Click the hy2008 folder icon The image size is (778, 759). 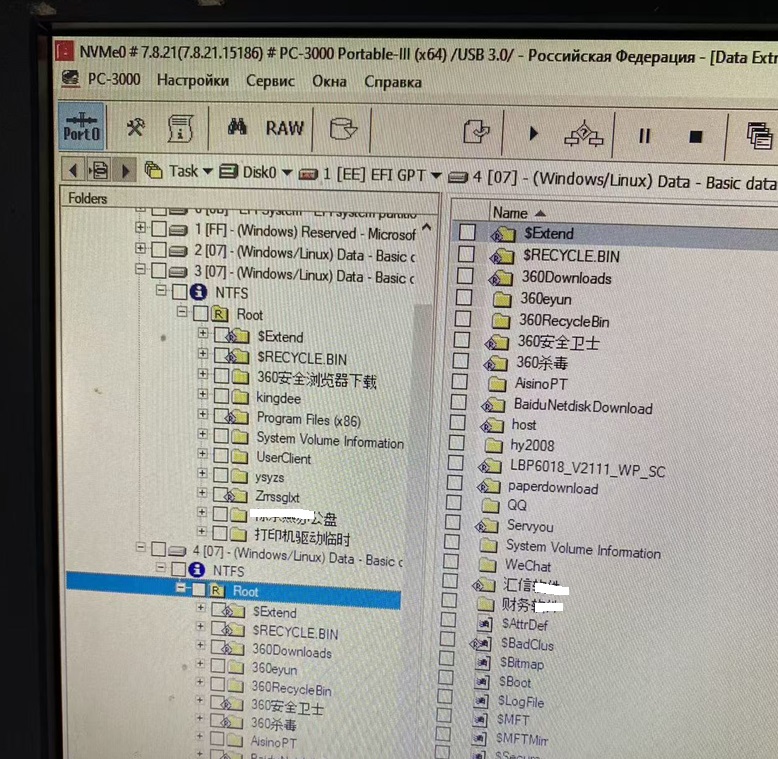493,445
